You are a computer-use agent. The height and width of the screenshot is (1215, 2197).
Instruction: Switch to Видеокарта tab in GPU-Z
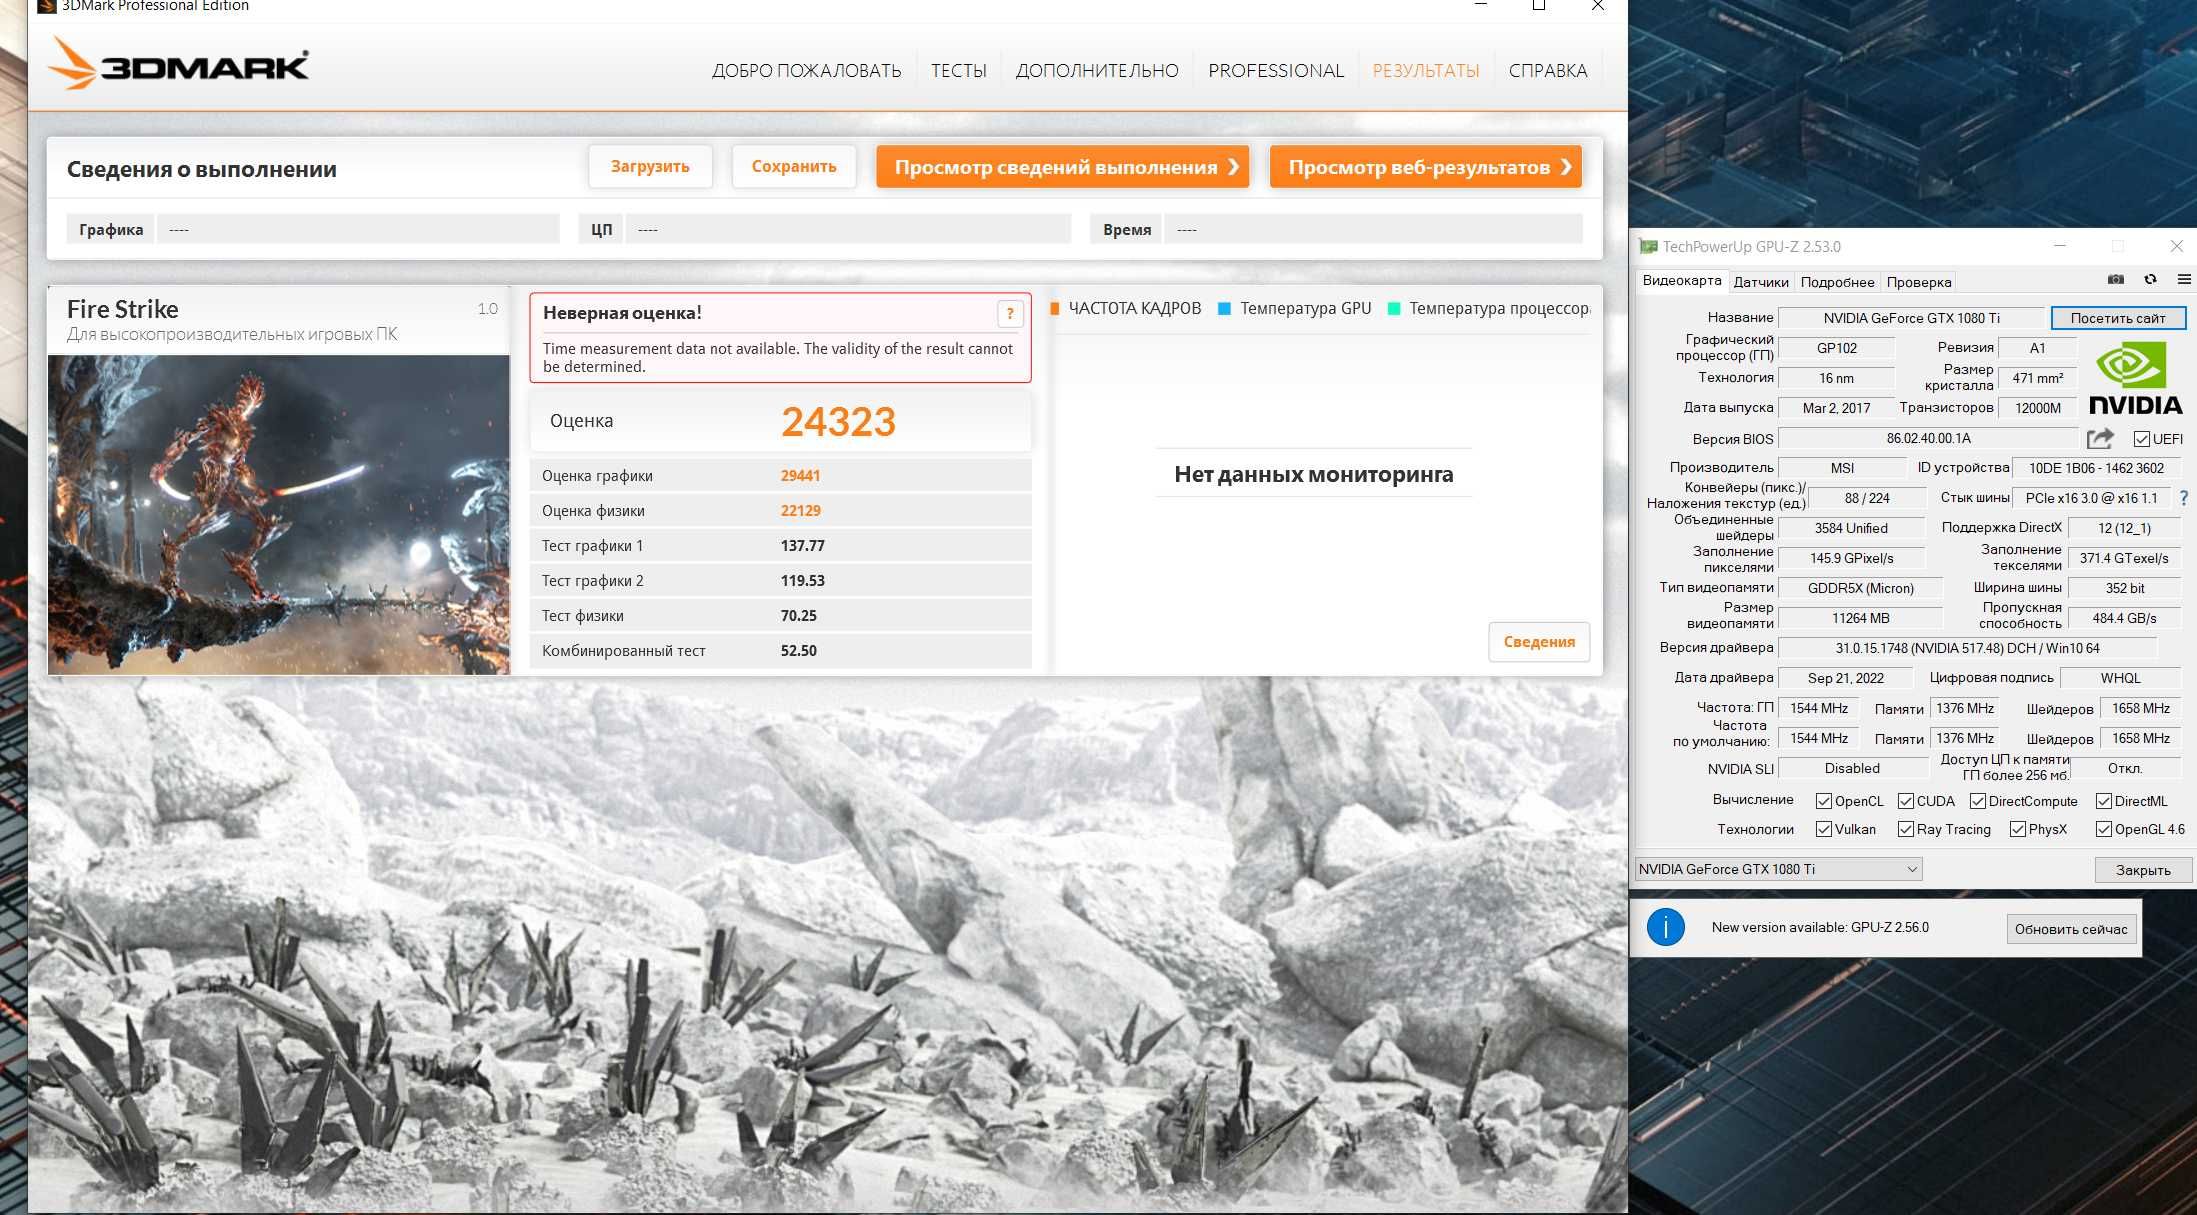coord(1682,281)
